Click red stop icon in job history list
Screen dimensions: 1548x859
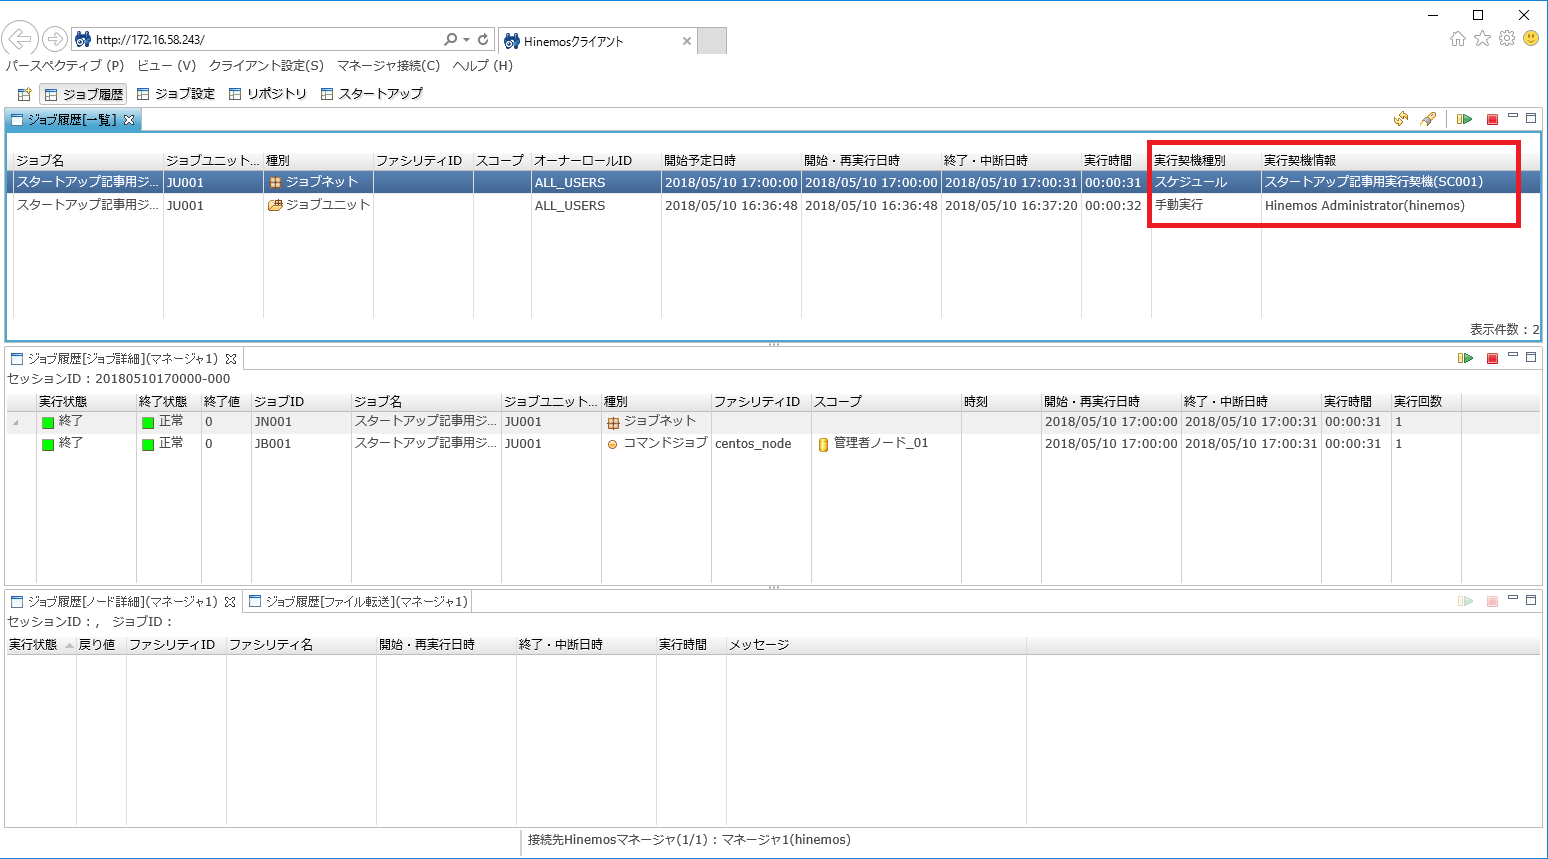click(1492, 119)
